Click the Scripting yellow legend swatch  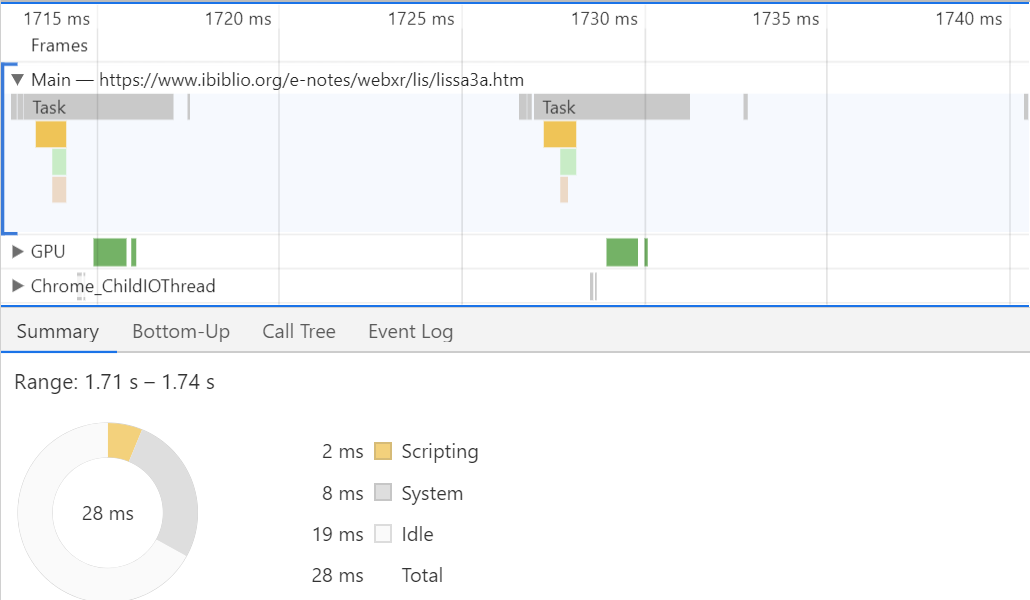coord(383,451)
